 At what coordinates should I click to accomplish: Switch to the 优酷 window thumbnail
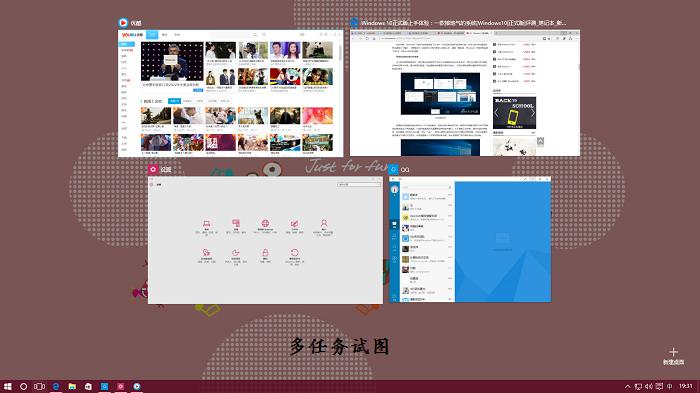(230, 93)
